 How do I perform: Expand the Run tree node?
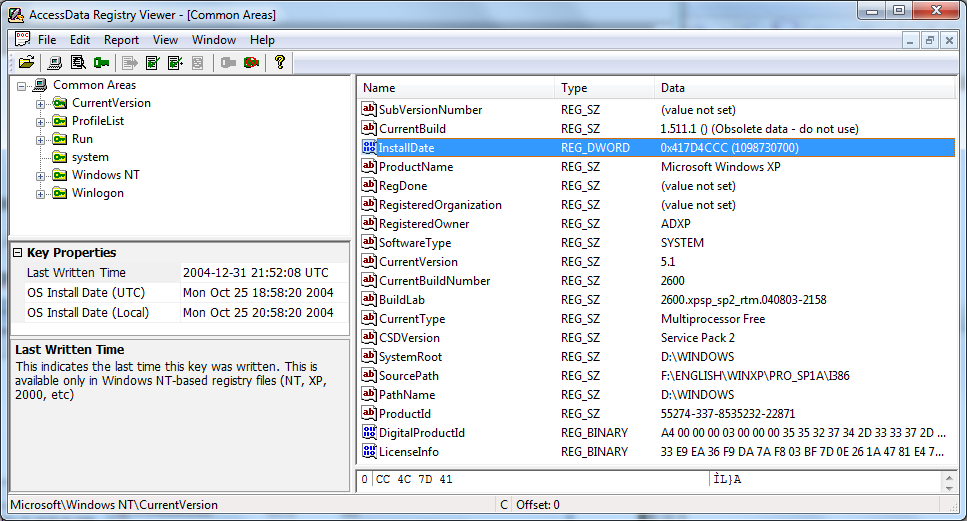click(x=40, y=140)
